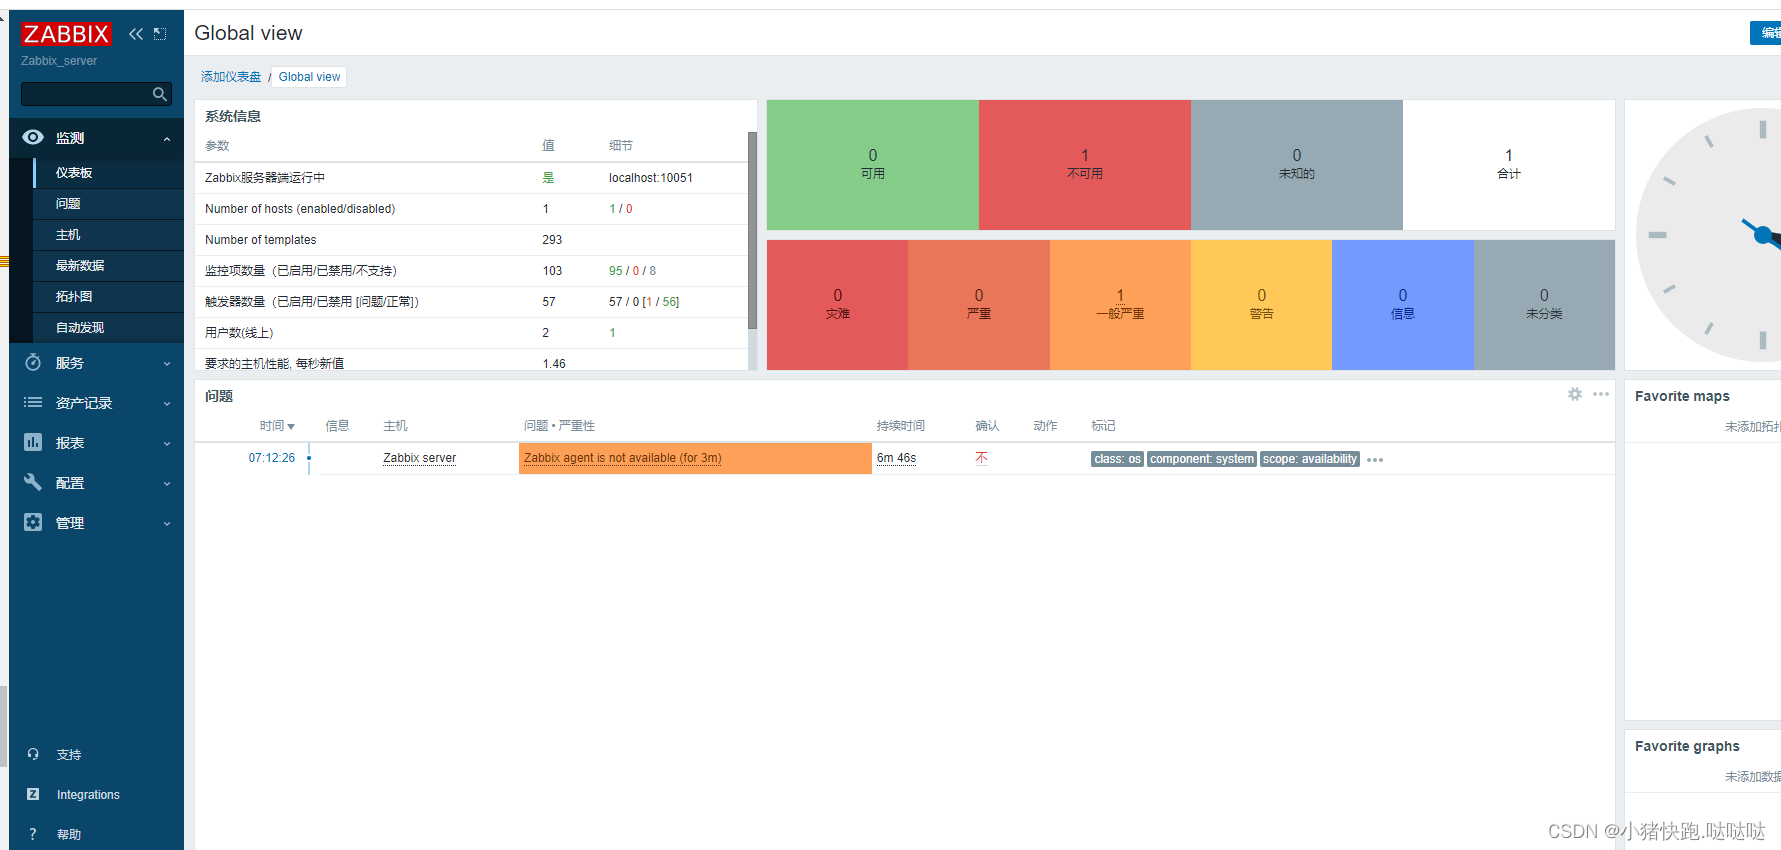Open 主机 in the sidebar
Image resolution: width=1781 pixels, height=850 pixels.
coord(108,235)
